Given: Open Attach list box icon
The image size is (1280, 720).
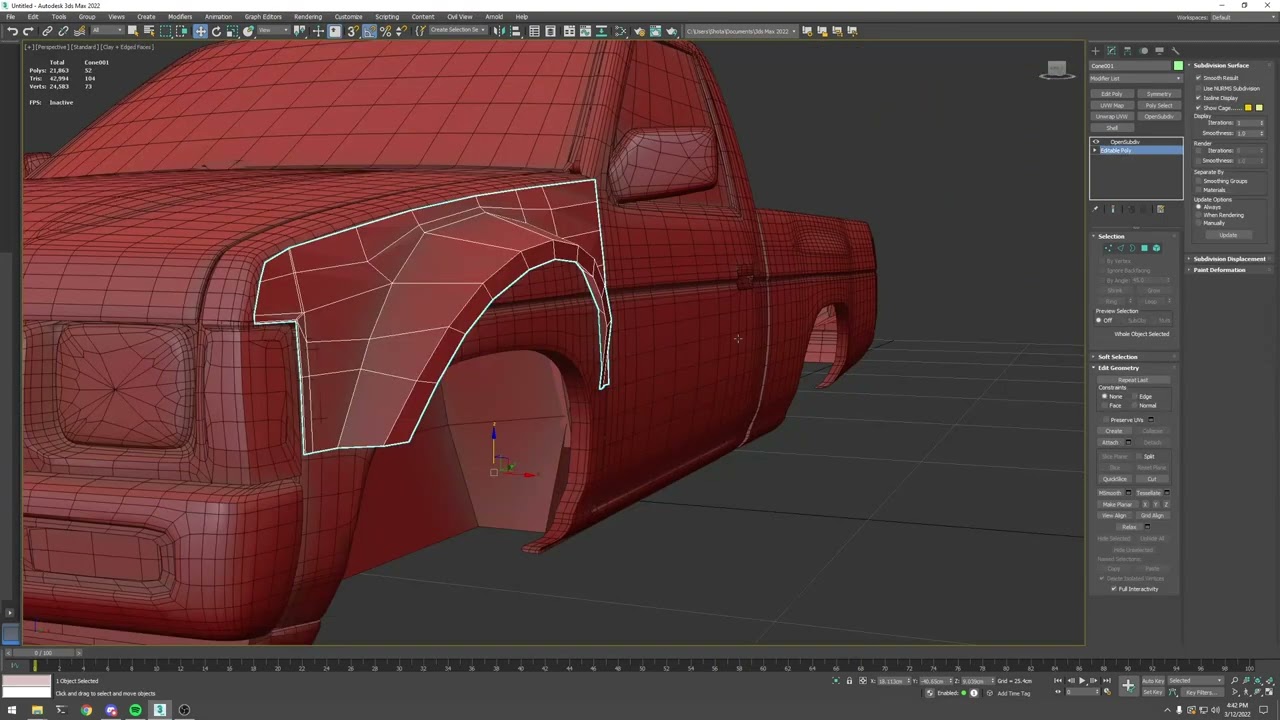Looking at the screenshot, I should coord(1128,442).
